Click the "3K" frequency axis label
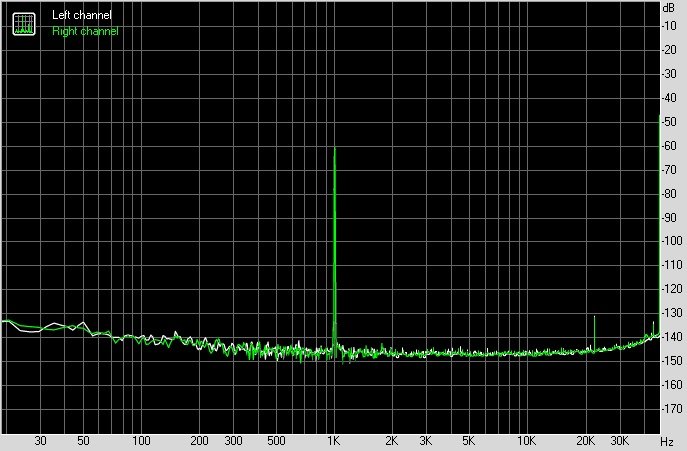Image resolution: width=687 pixels, height=451 pixels. 425,440
